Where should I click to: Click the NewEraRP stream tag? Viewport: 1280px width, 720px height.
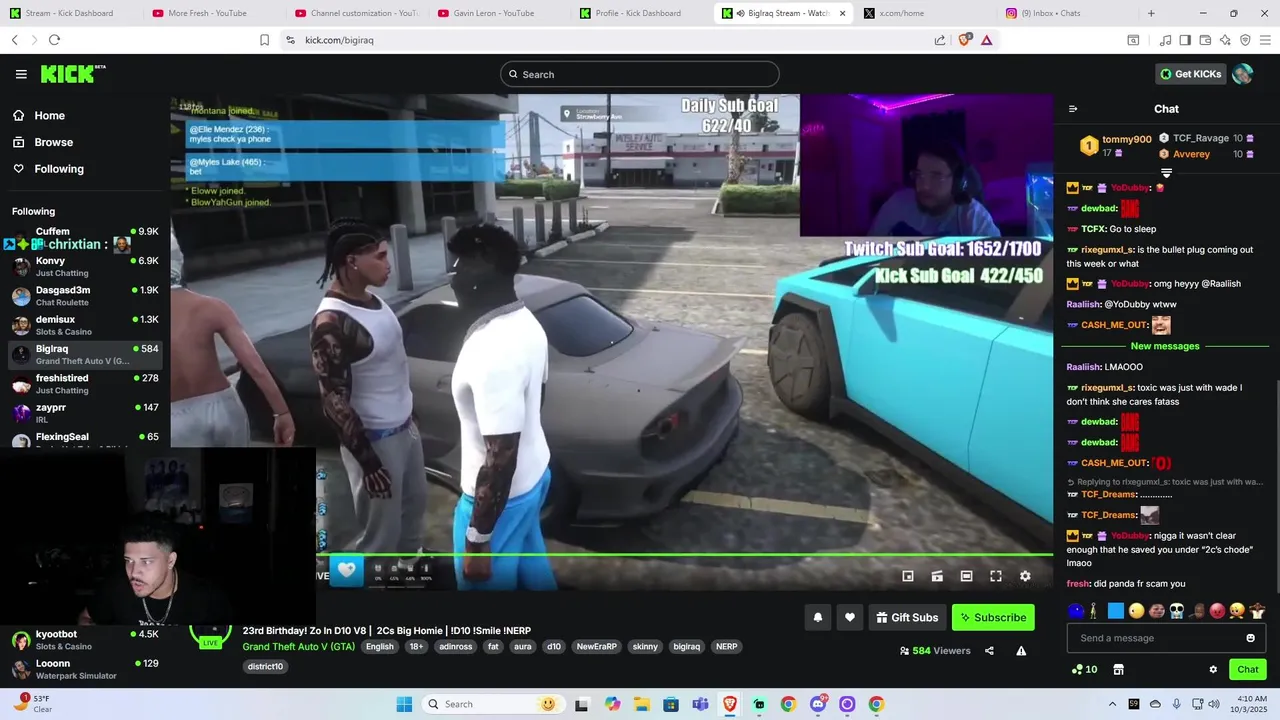coord(597,647)
